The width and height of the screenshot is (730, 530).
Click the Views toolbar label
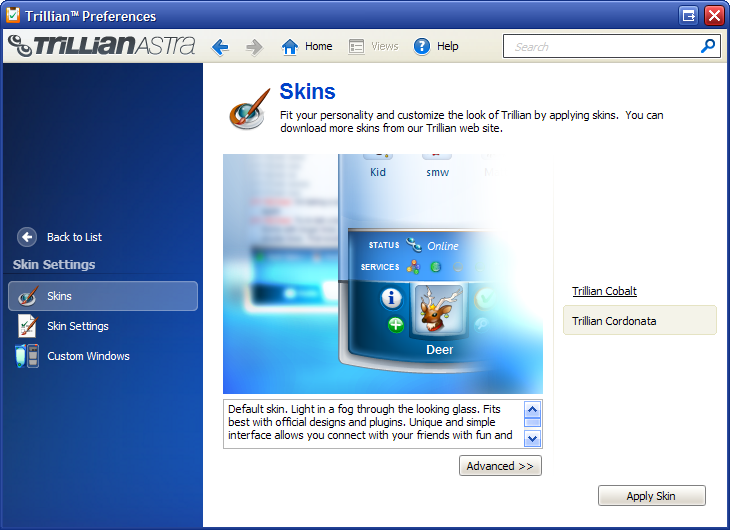pyautogui.click(x=385, y=47)
